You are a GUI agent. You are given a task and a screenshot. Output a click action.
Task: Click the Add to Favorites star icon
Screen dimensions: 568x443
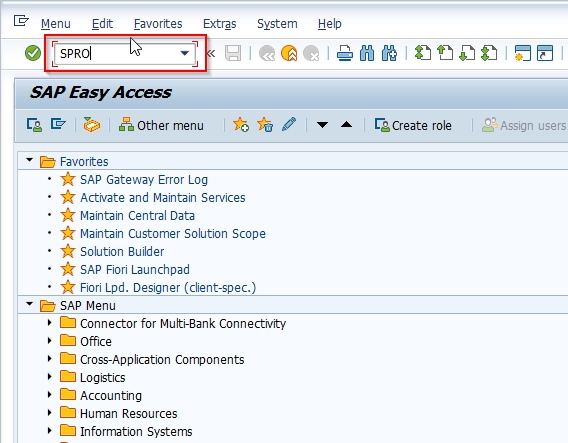[x=241, y=125]
